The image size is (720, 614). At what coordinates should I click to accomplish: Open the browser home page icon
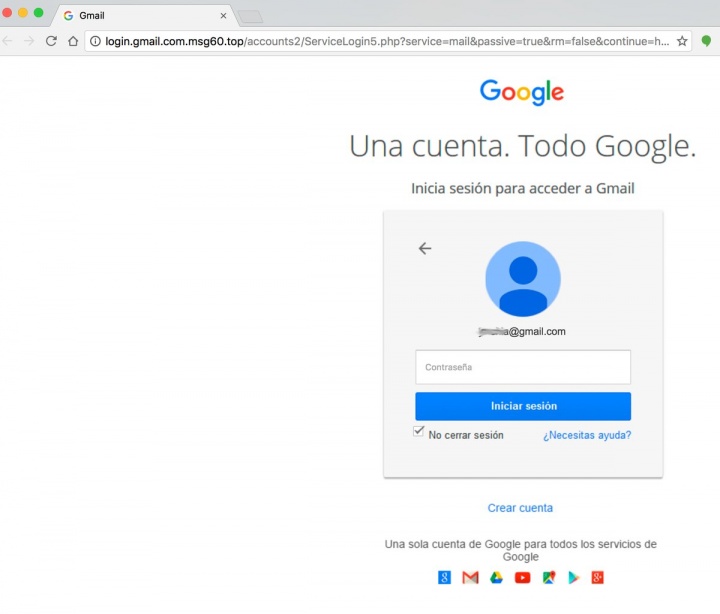(x=73, y=41)
